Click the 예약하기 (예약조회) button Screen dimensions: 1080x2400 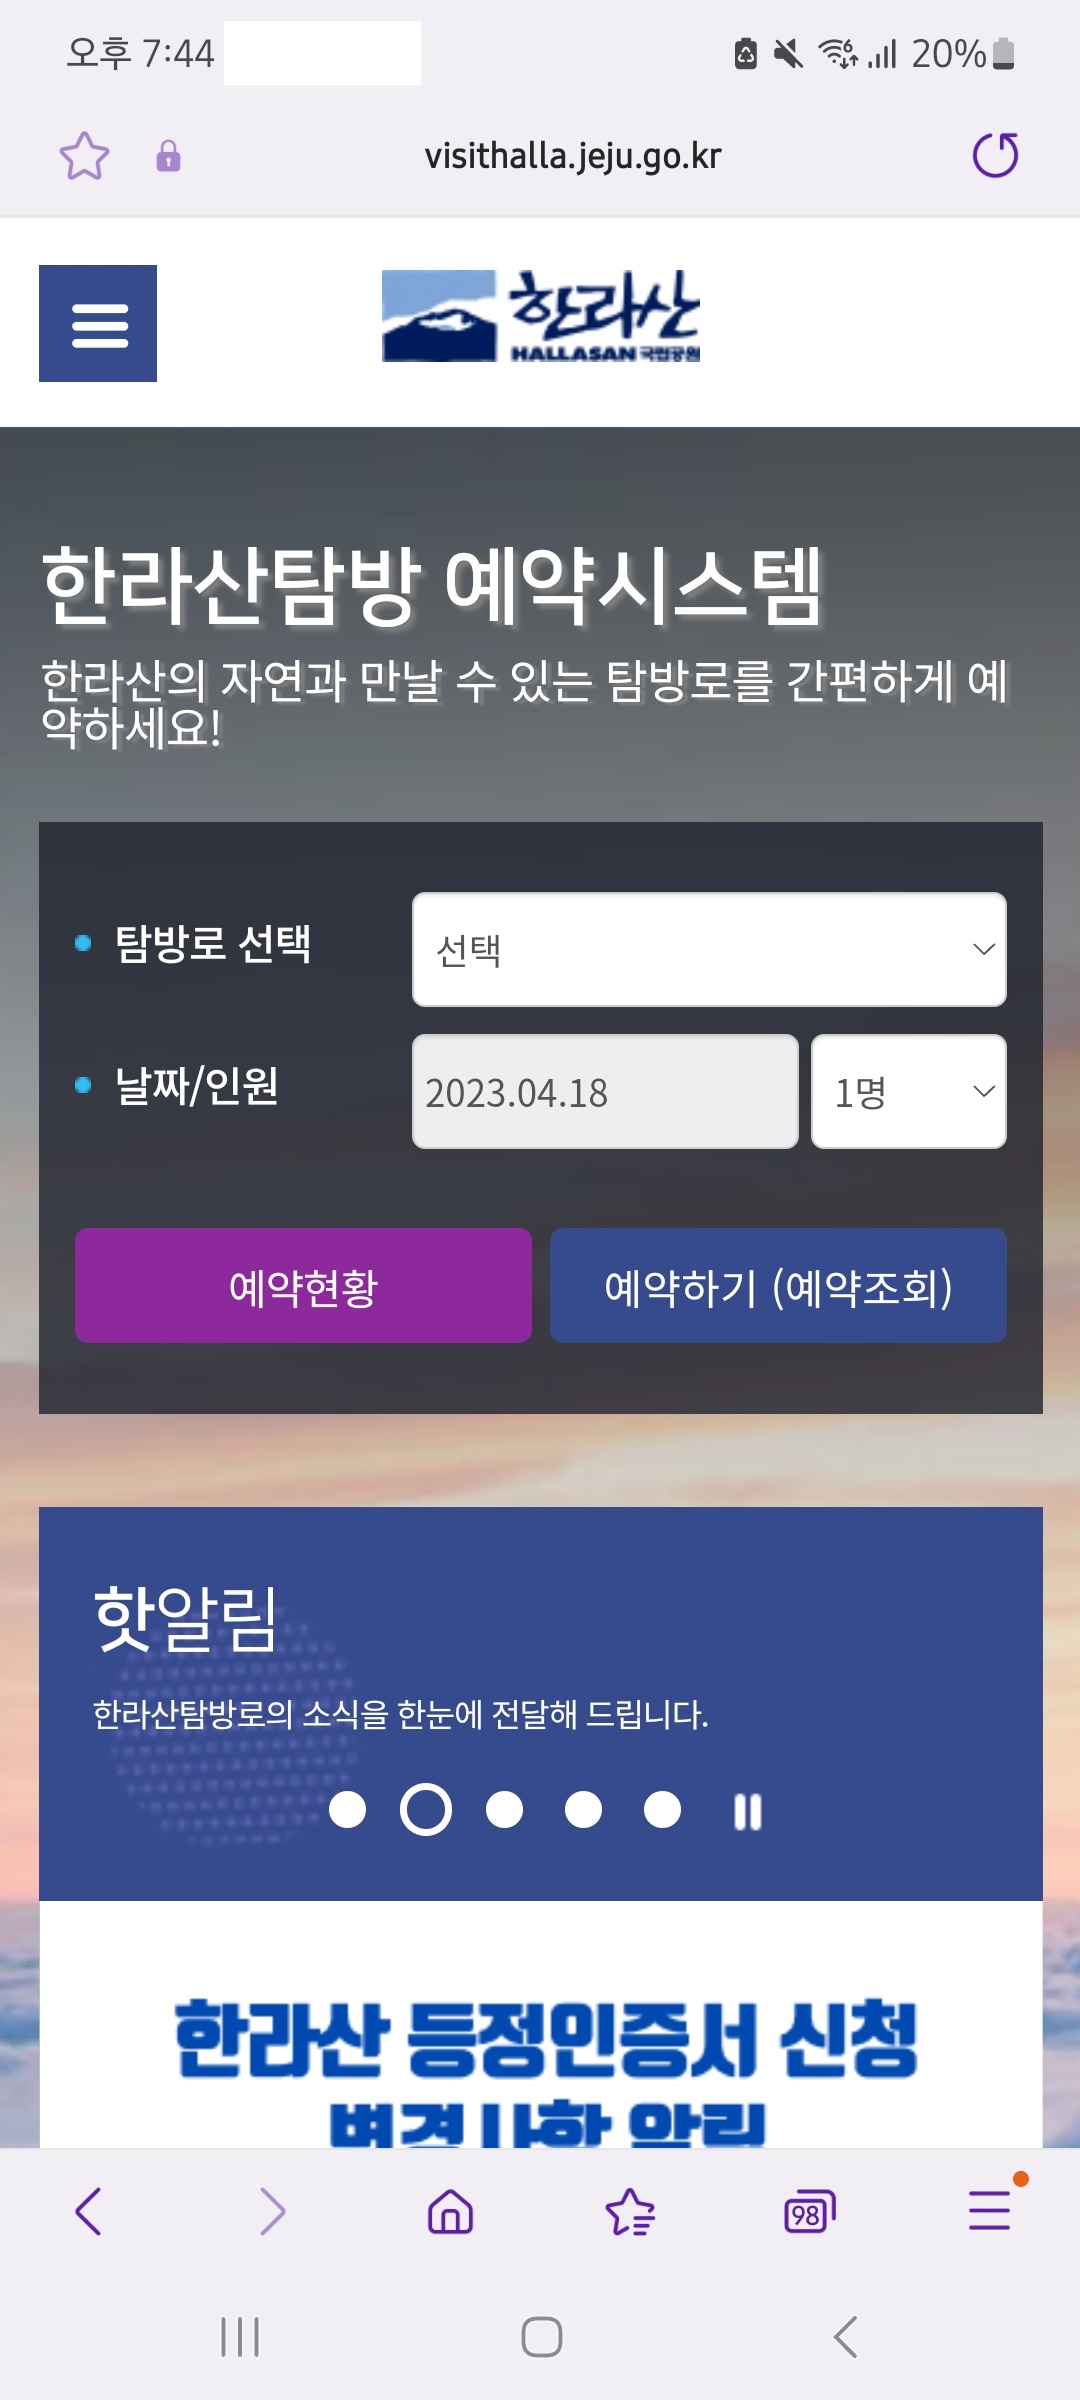tap(778, 1285)
